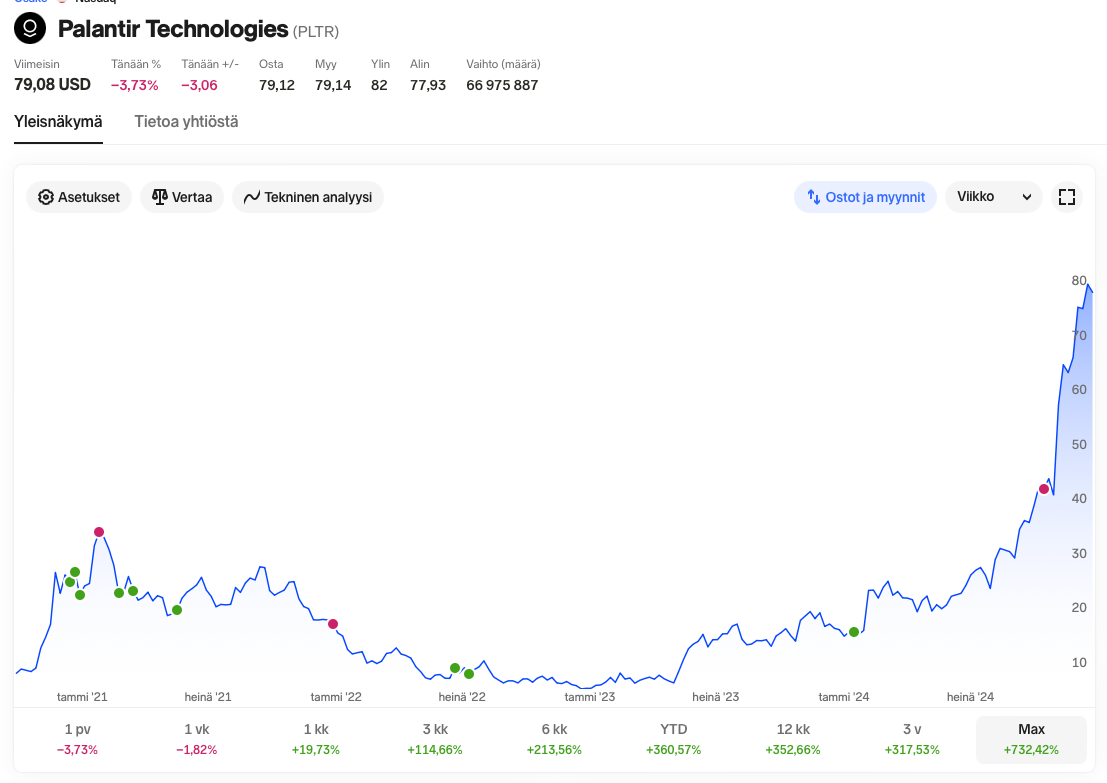
Task: Switch to Yleisnäkymä tab
Action: 58,121
